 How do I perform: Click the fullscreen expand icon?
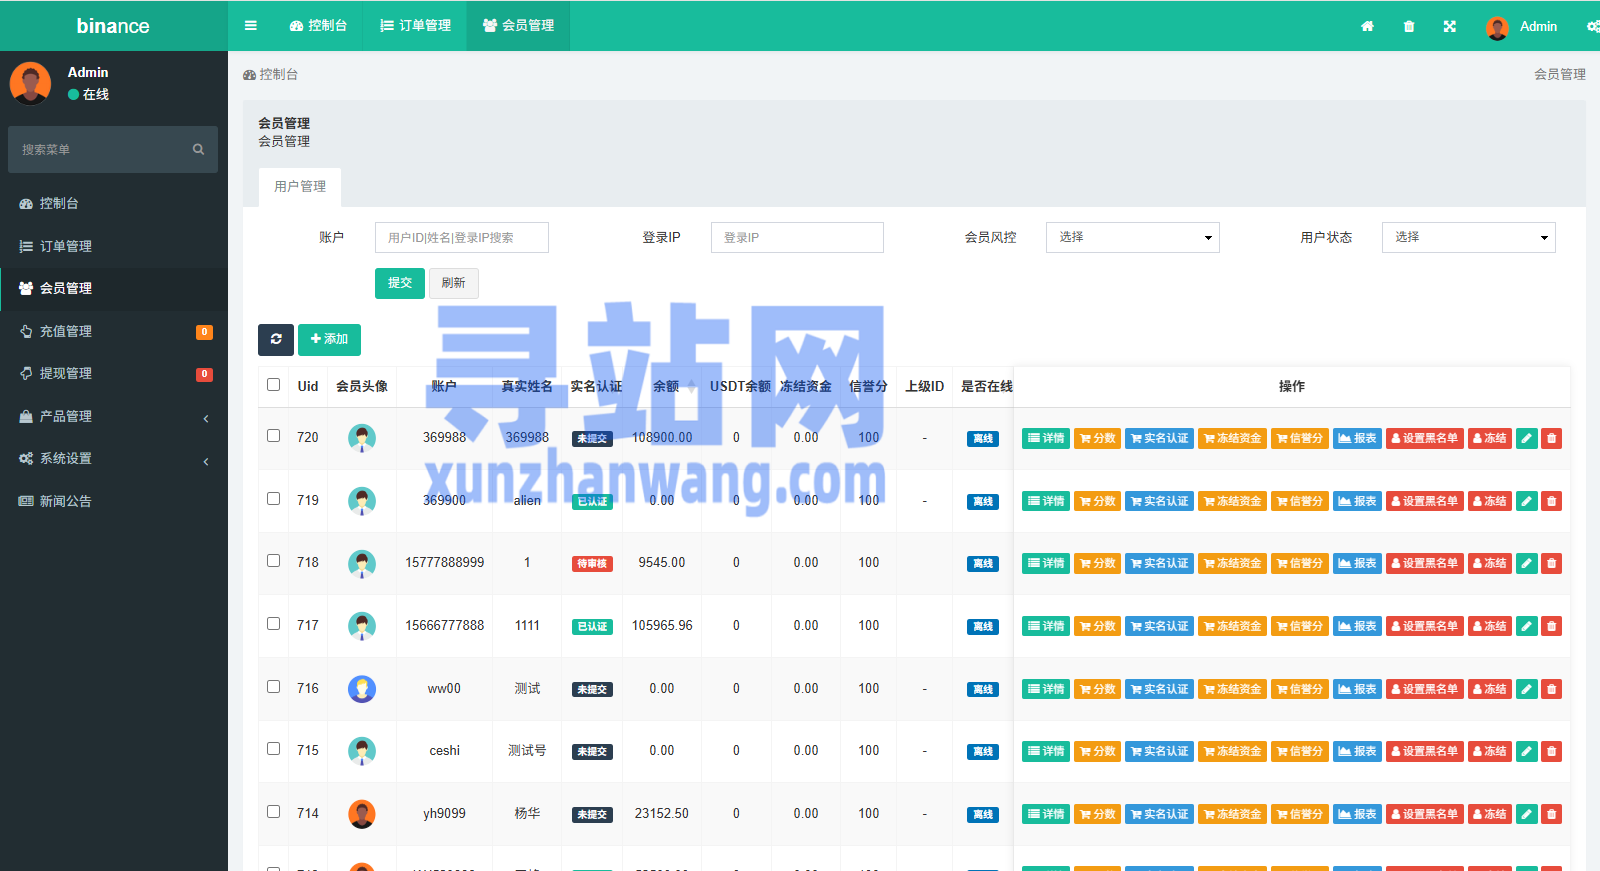point(1449,26)
